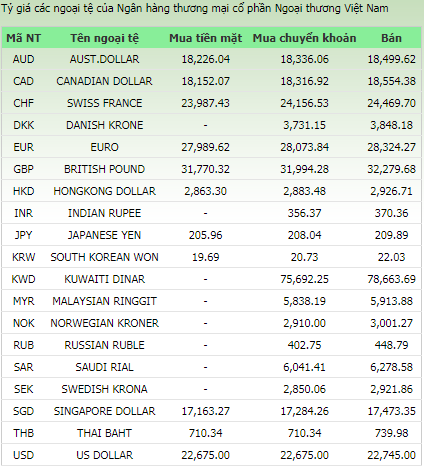Select the AUD currency code cell
The height and width of the screenshot is (471, 424).
(23, 59)
